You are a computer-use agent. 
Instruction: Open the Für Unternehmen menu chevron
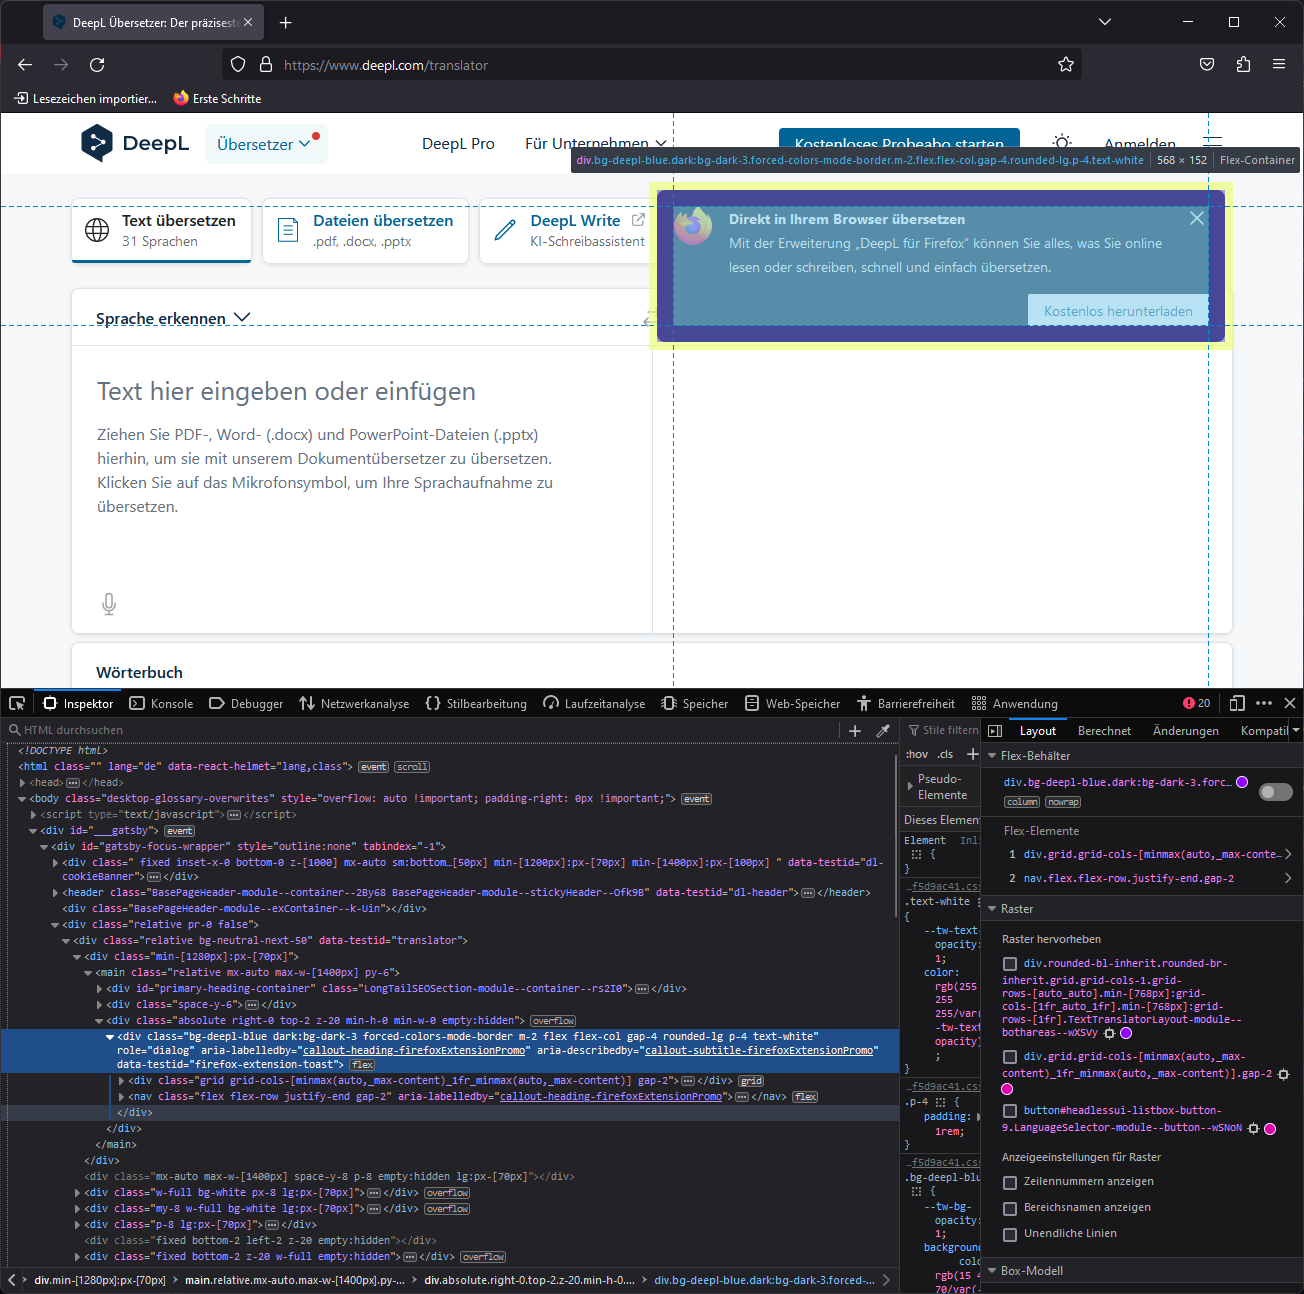[x=662, y=143]
